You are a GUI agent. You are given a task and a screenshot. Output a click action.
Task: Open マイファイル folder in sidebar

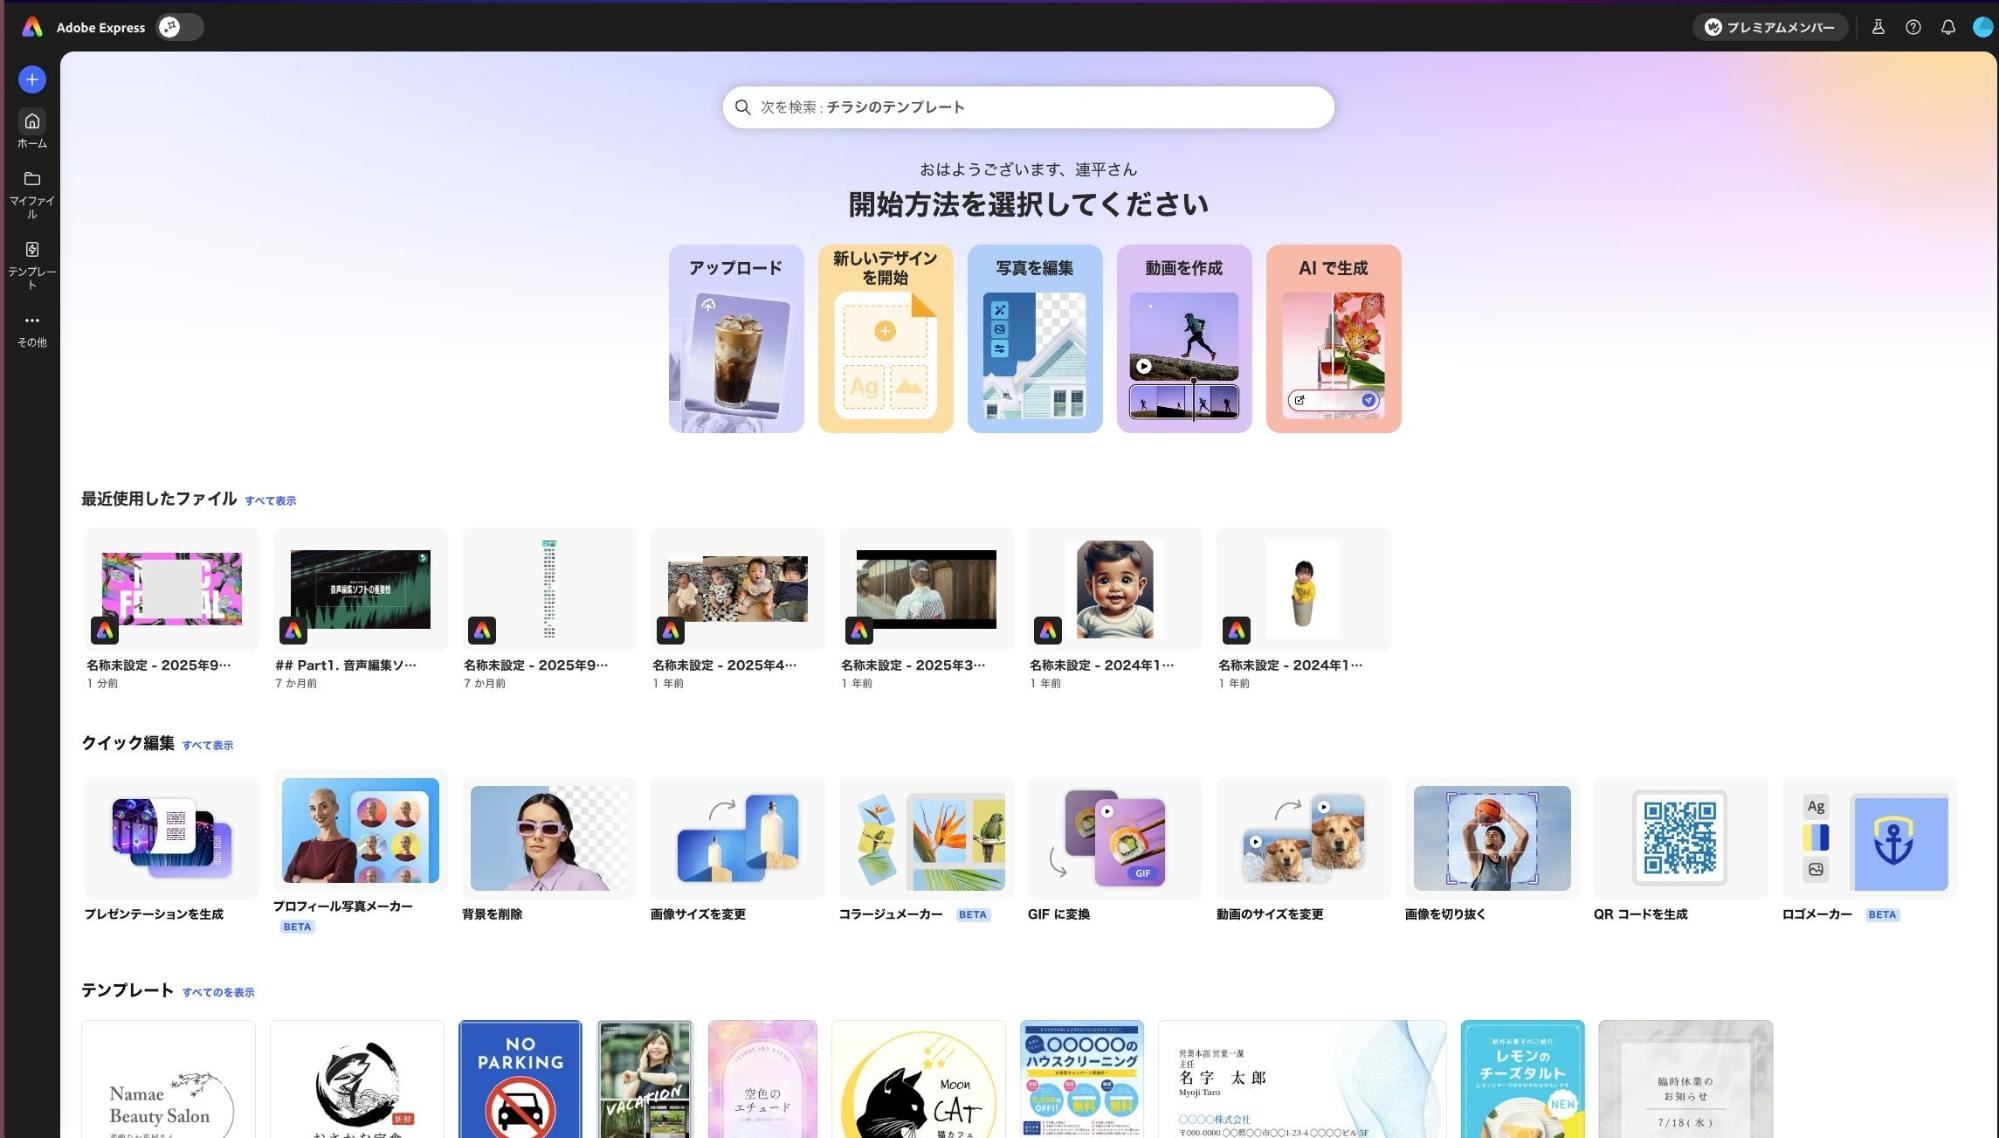point(32,194)
